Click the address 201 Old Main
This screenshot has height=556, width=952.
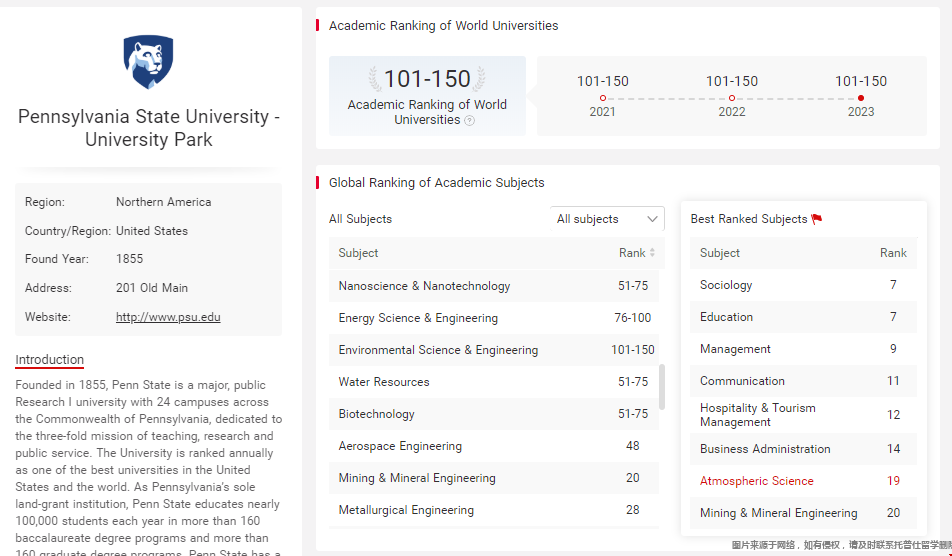152,288
